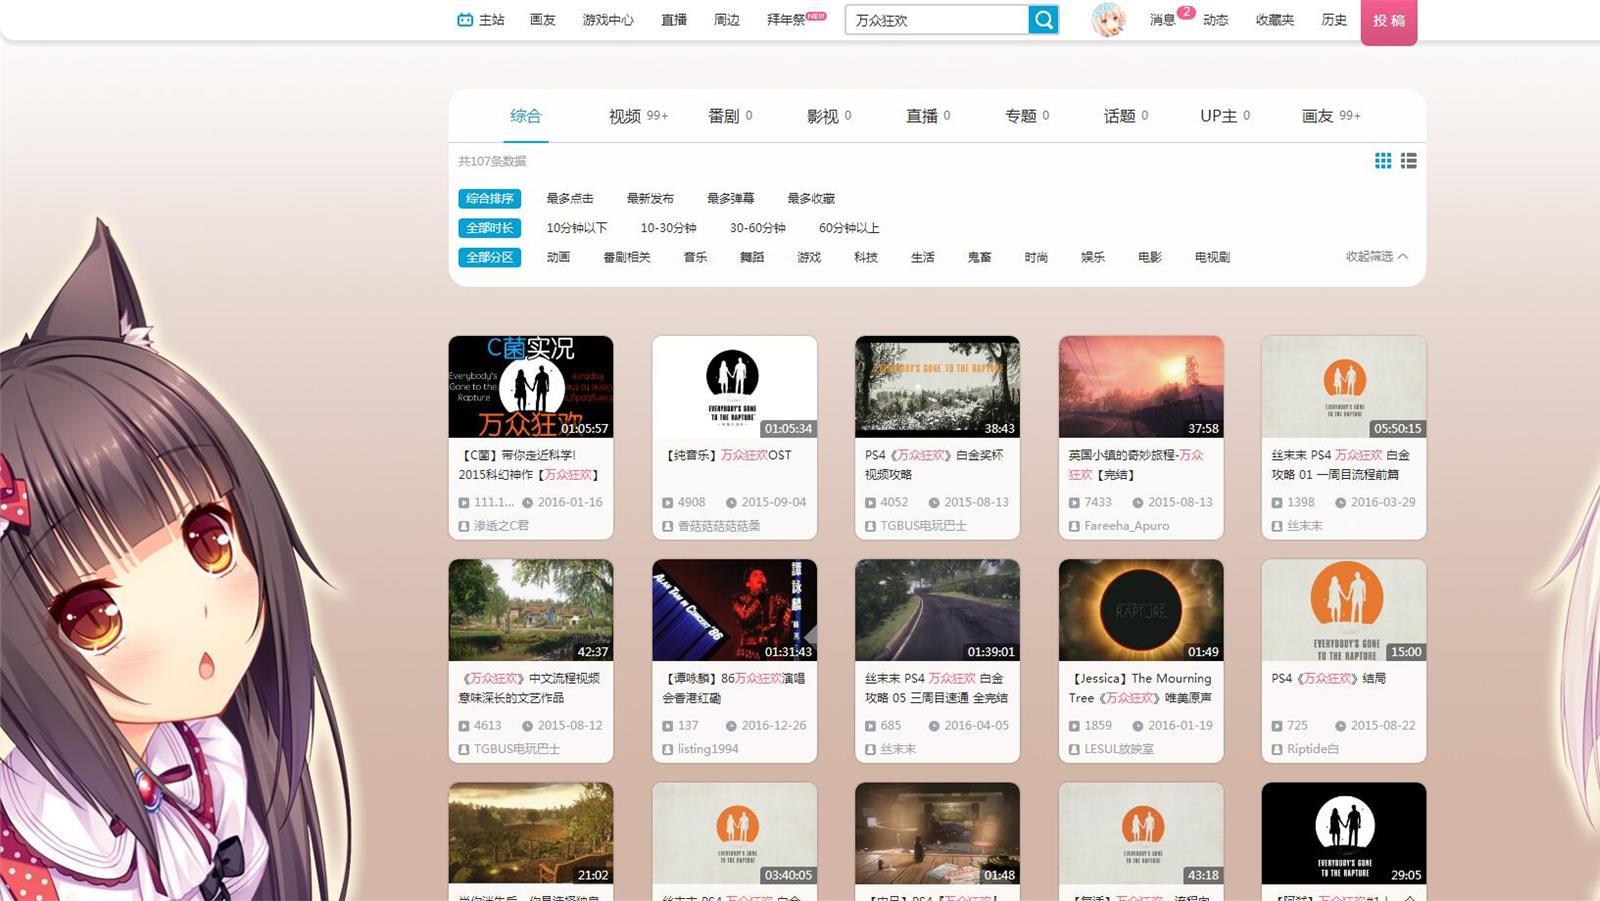Filter category to 番剧相关

tap(627, 257)
